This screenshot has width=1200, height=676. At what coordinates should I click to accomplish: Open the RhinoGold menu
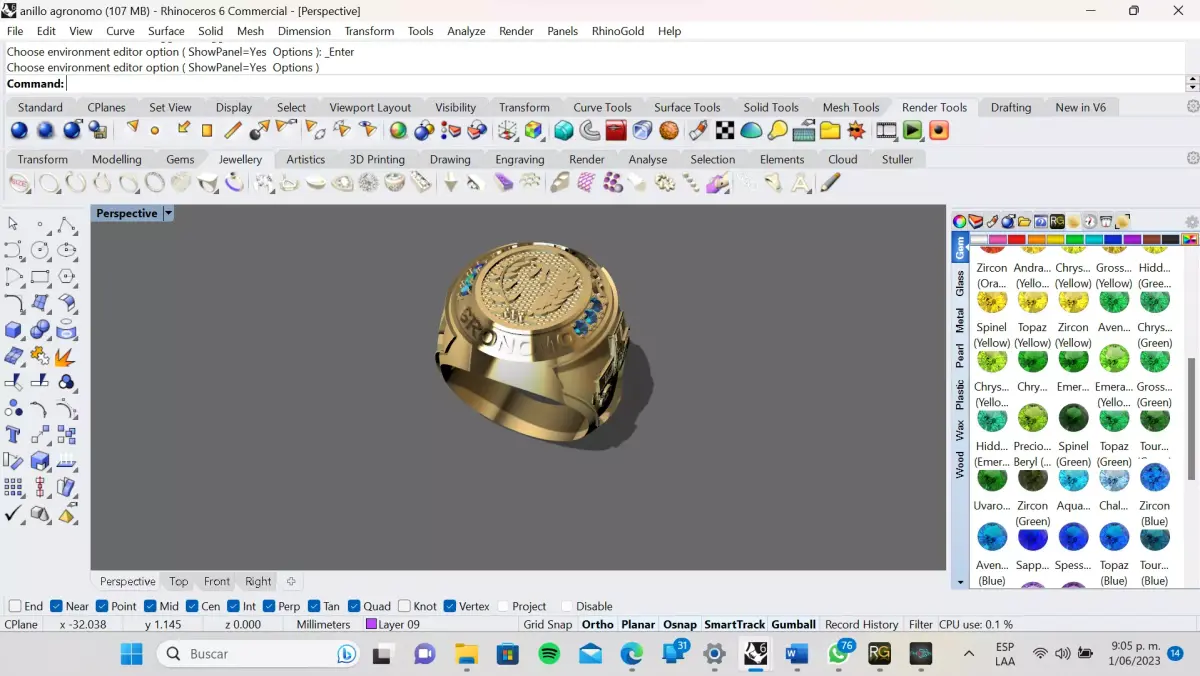tap(617, 31)
